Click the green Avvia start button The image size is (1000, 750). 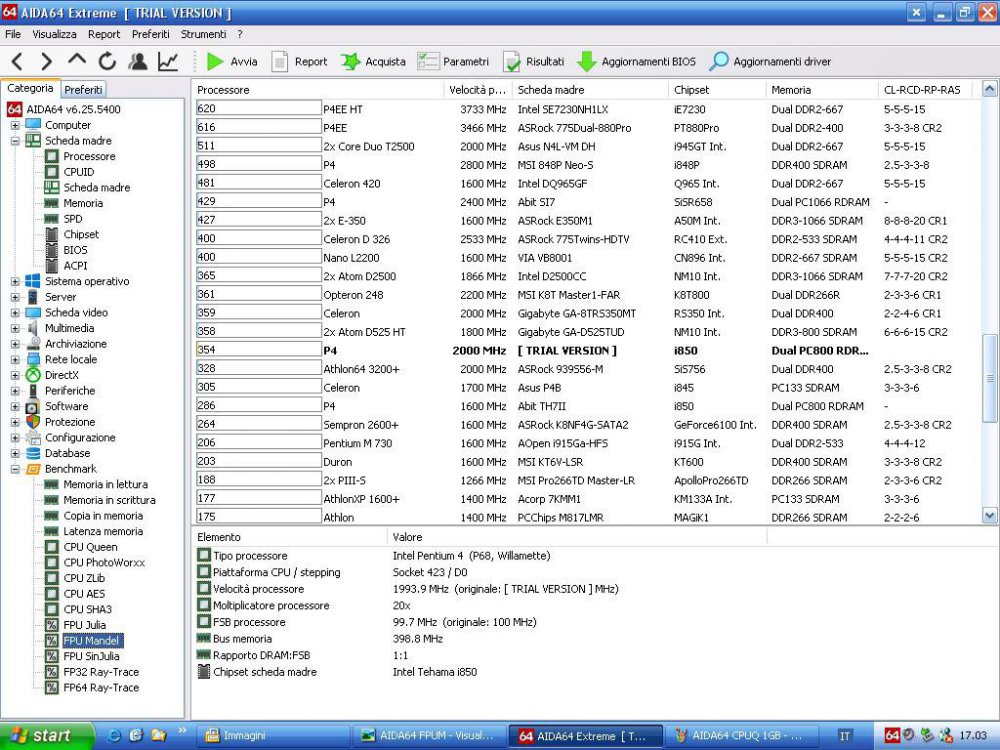[231, 61]
